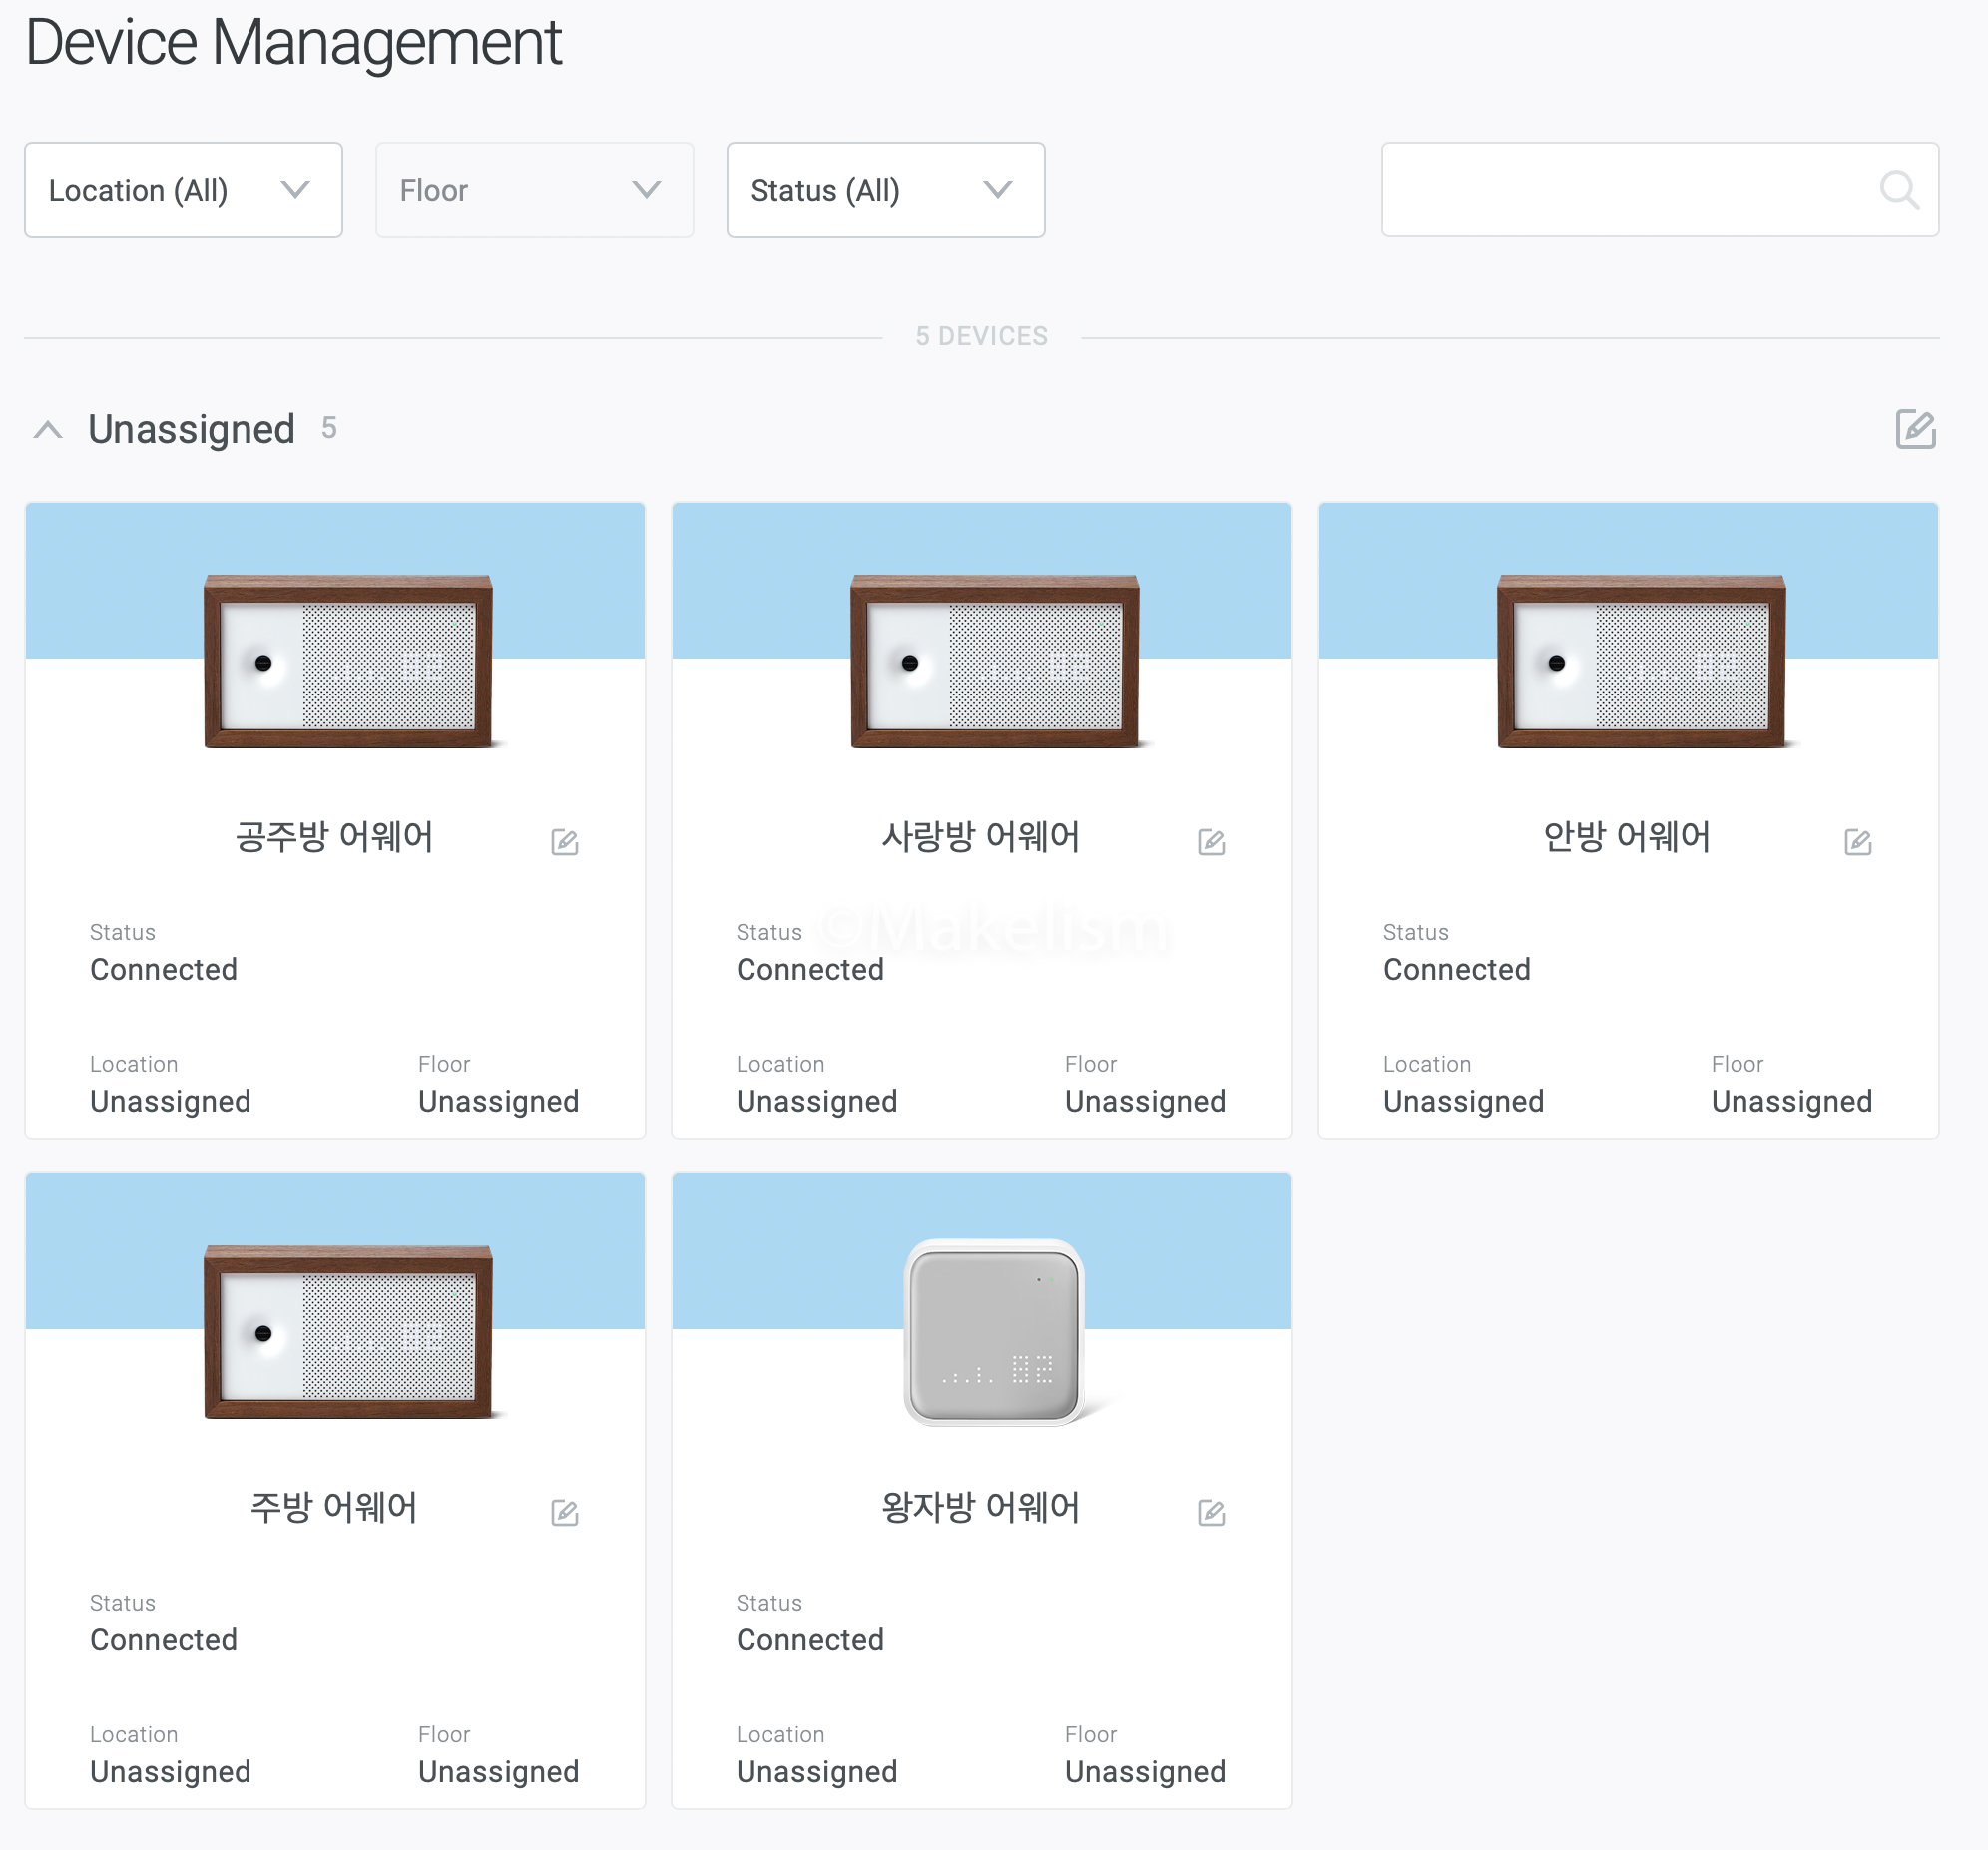Click the 왕자방 어웨어 device name

[x=980, y=1507]
